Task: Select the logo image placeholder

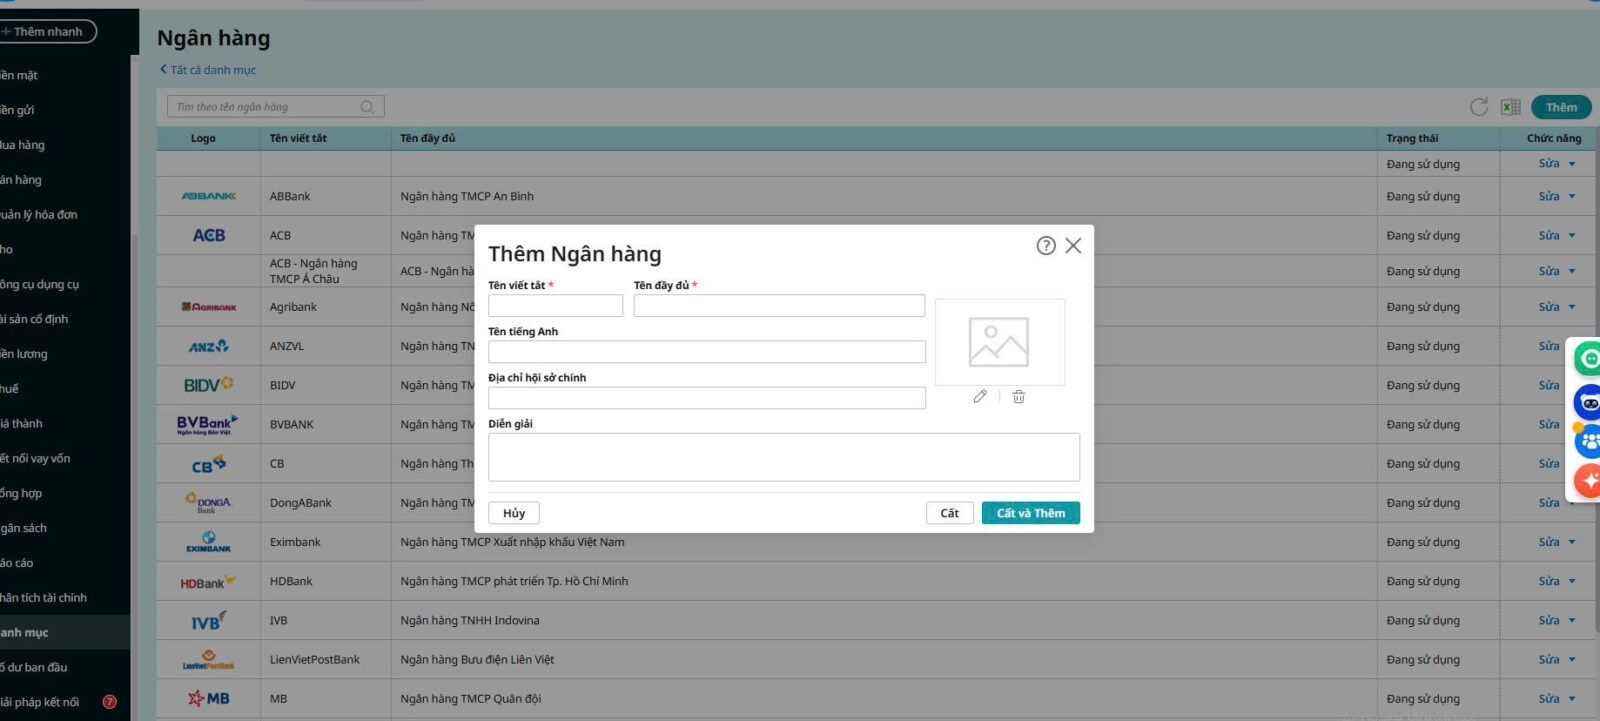Action: [999, 342]
